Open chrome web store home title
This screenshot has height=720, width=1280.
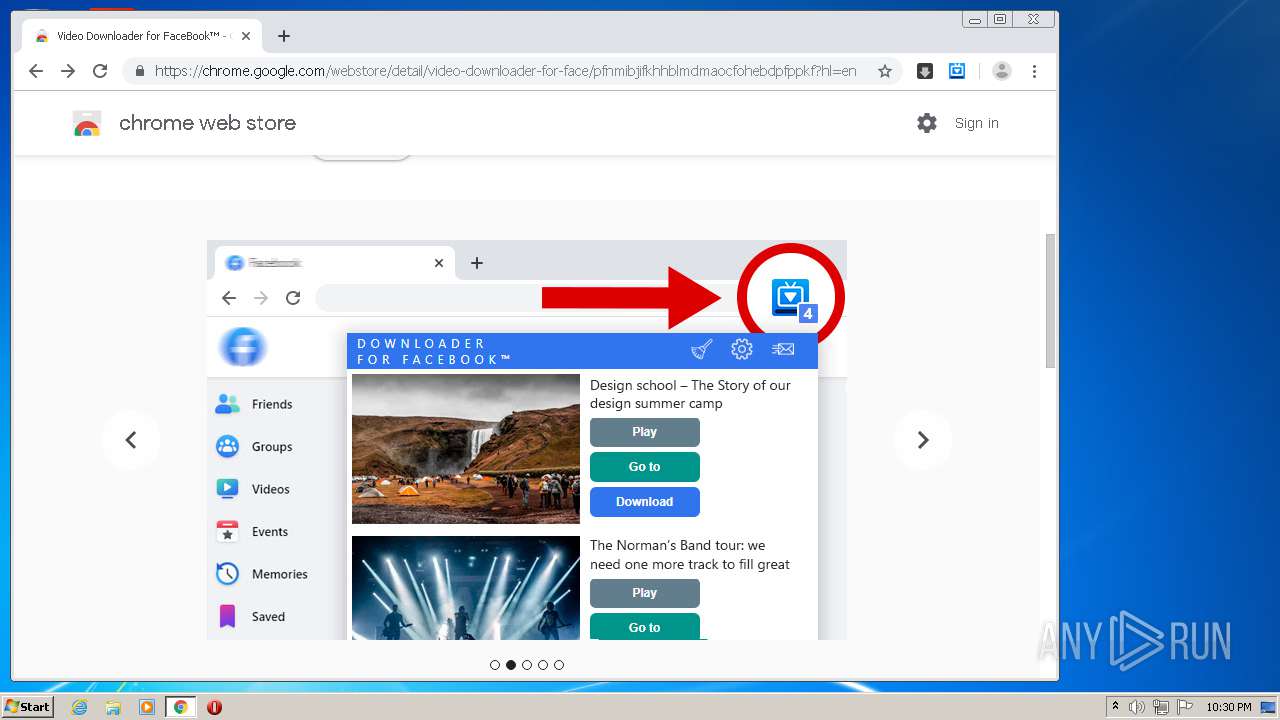pyautogui.click(x=207, y=123)
